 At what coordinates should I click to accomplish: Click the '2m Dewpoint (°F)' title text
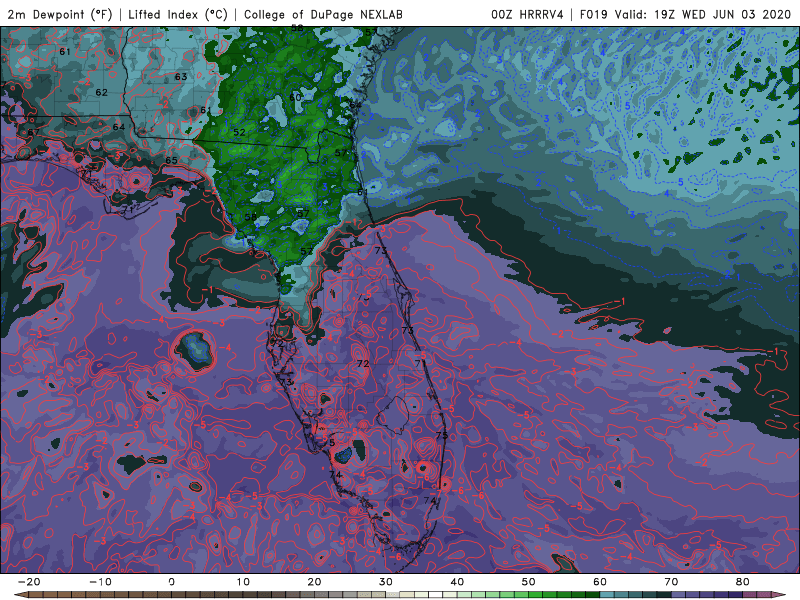tap(60, 14)
